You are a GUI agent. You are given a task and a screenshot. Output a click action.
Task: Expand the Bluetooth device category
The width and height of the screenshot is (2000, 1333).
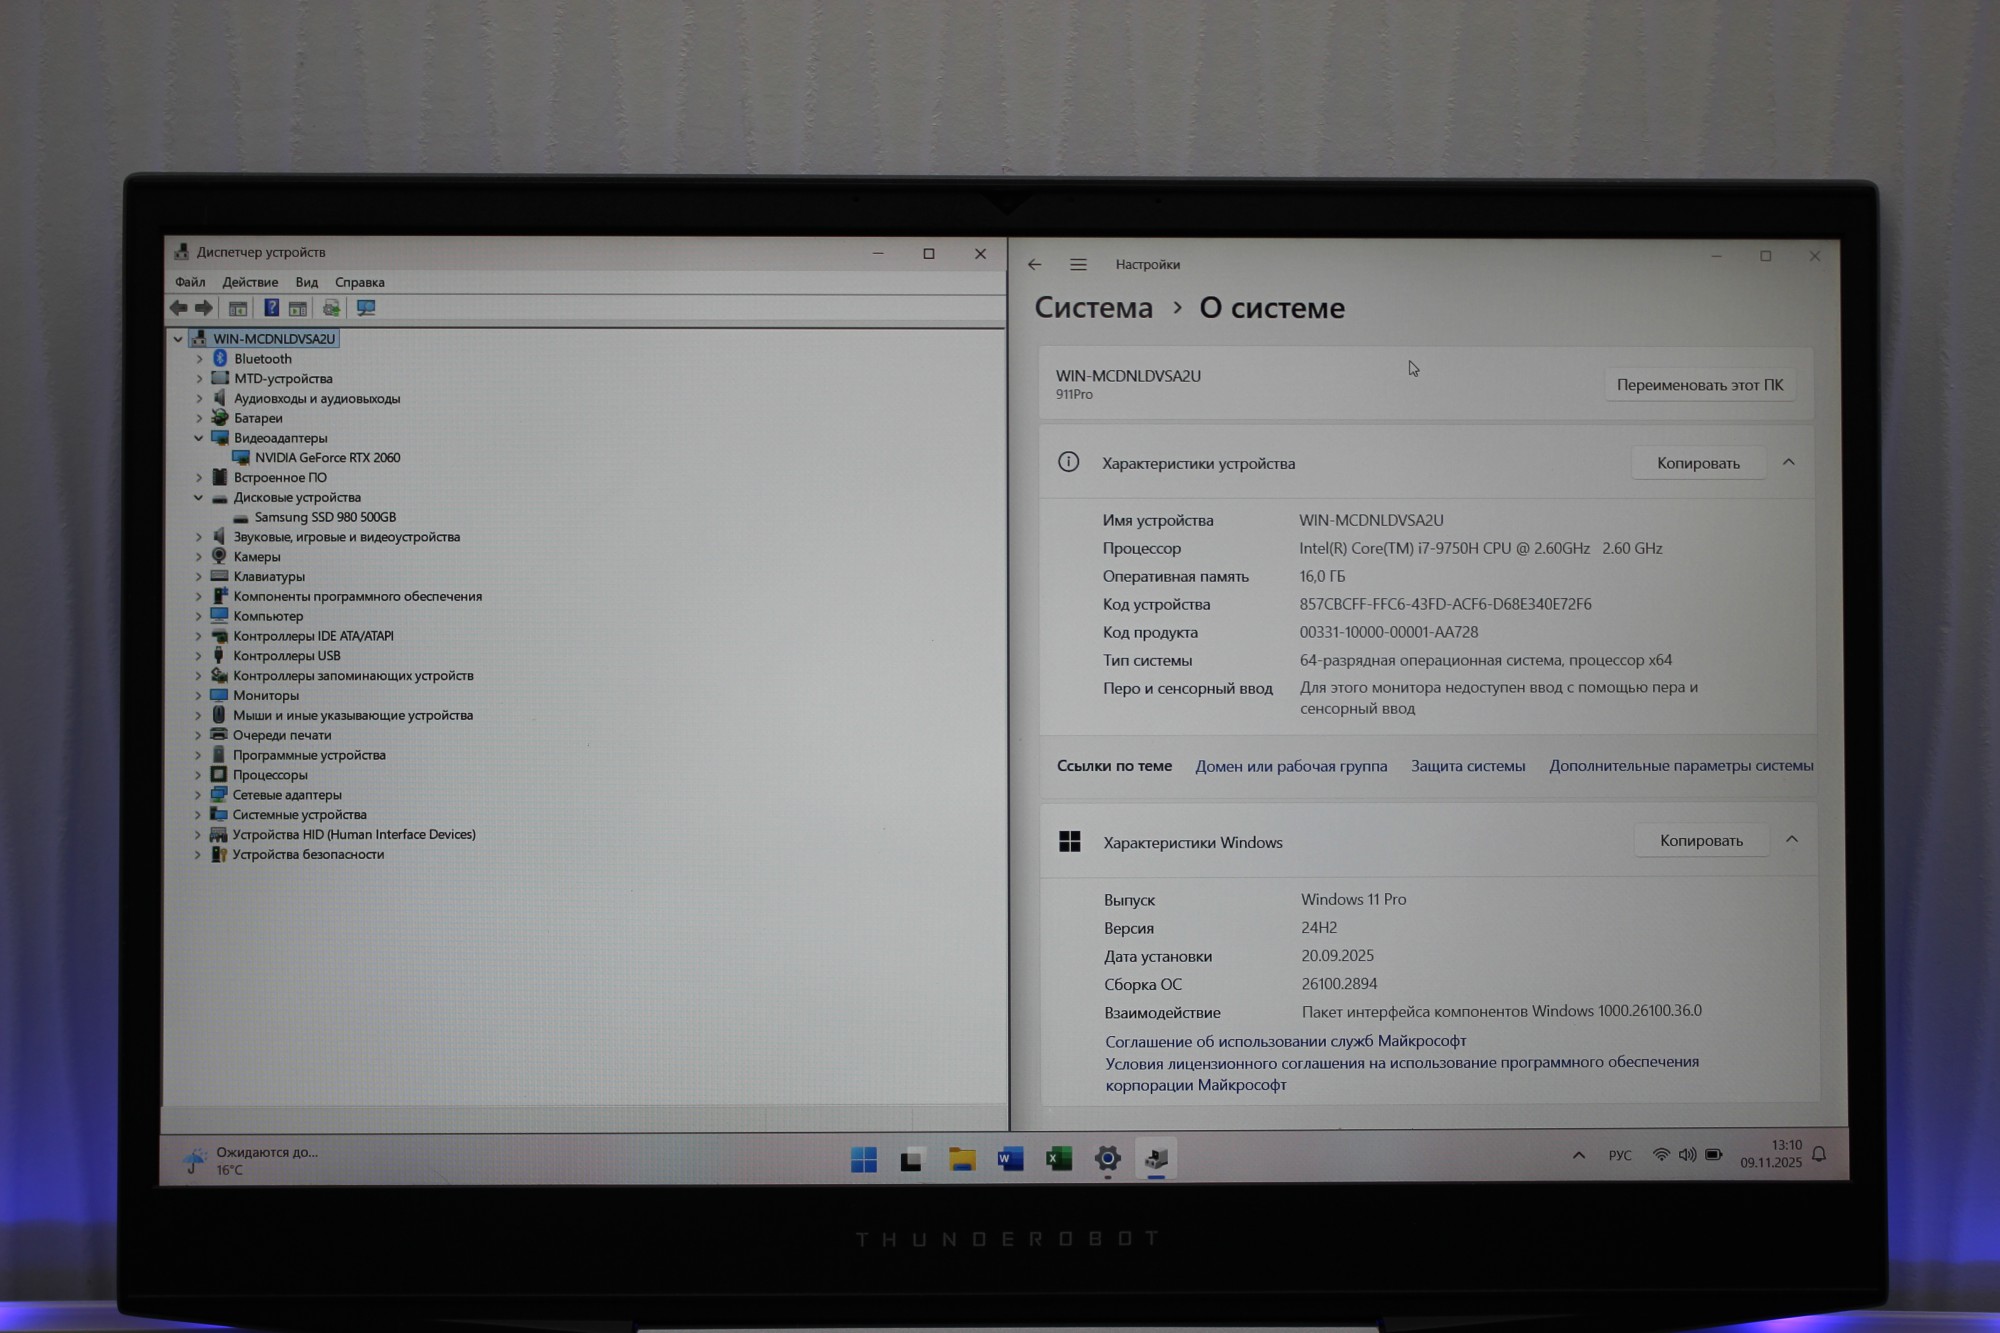click(198, 359)
